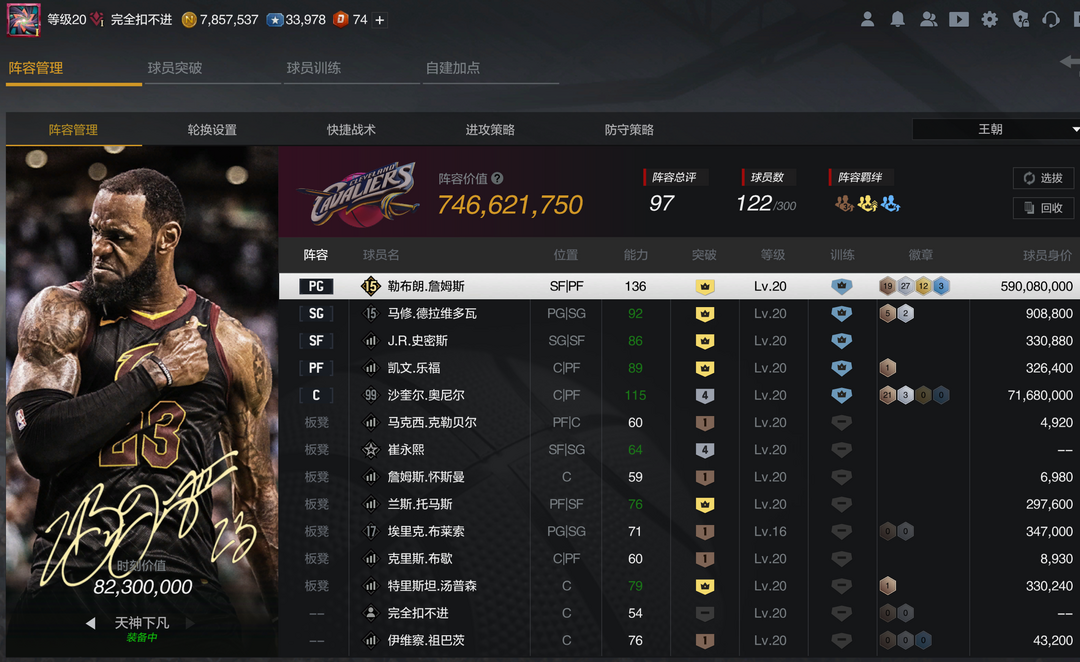This screenshot has width=1080, height=662.
Task: Go to the 进攻策略 tab
Action: (490, 130)
